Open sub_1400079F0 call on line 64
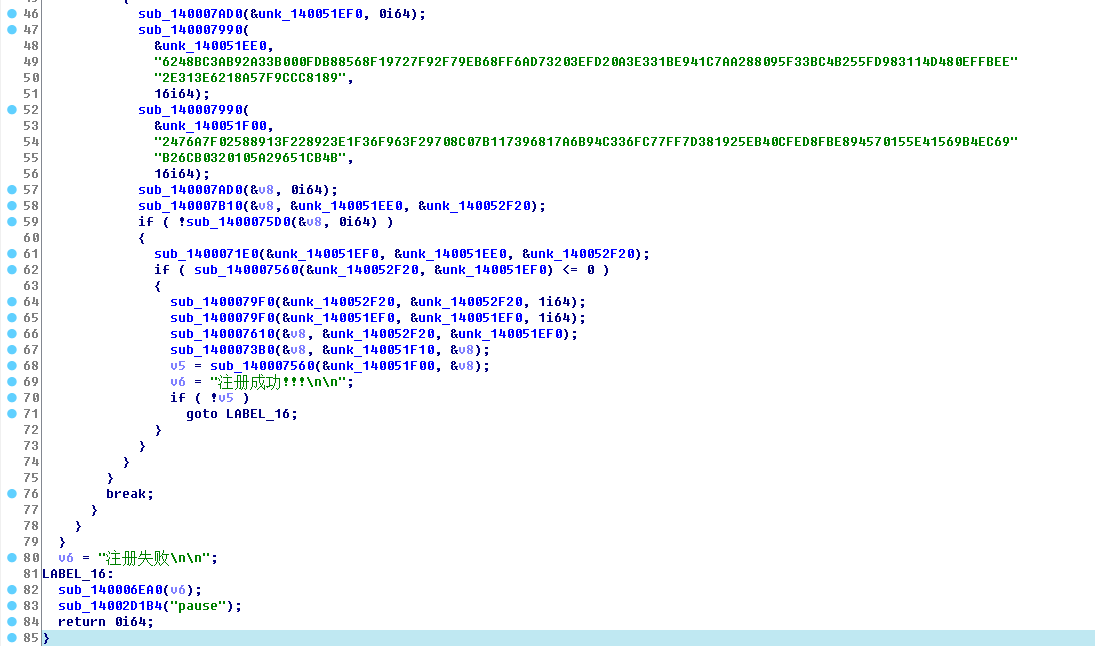The height and width of the screenshot is (646, 1095). click(222, 302)
